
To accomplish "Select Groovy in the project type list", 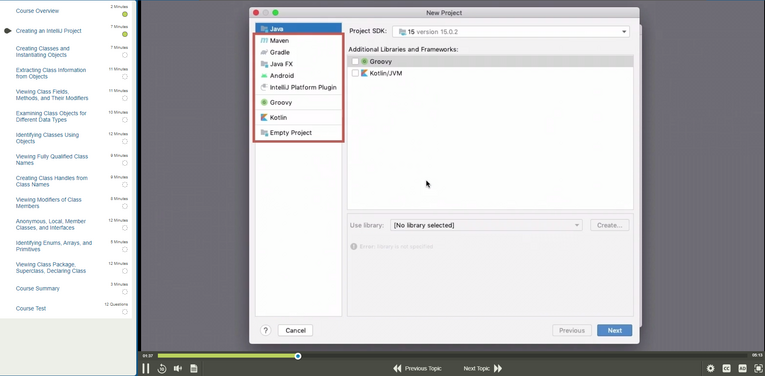I will [x=298, y=102].
